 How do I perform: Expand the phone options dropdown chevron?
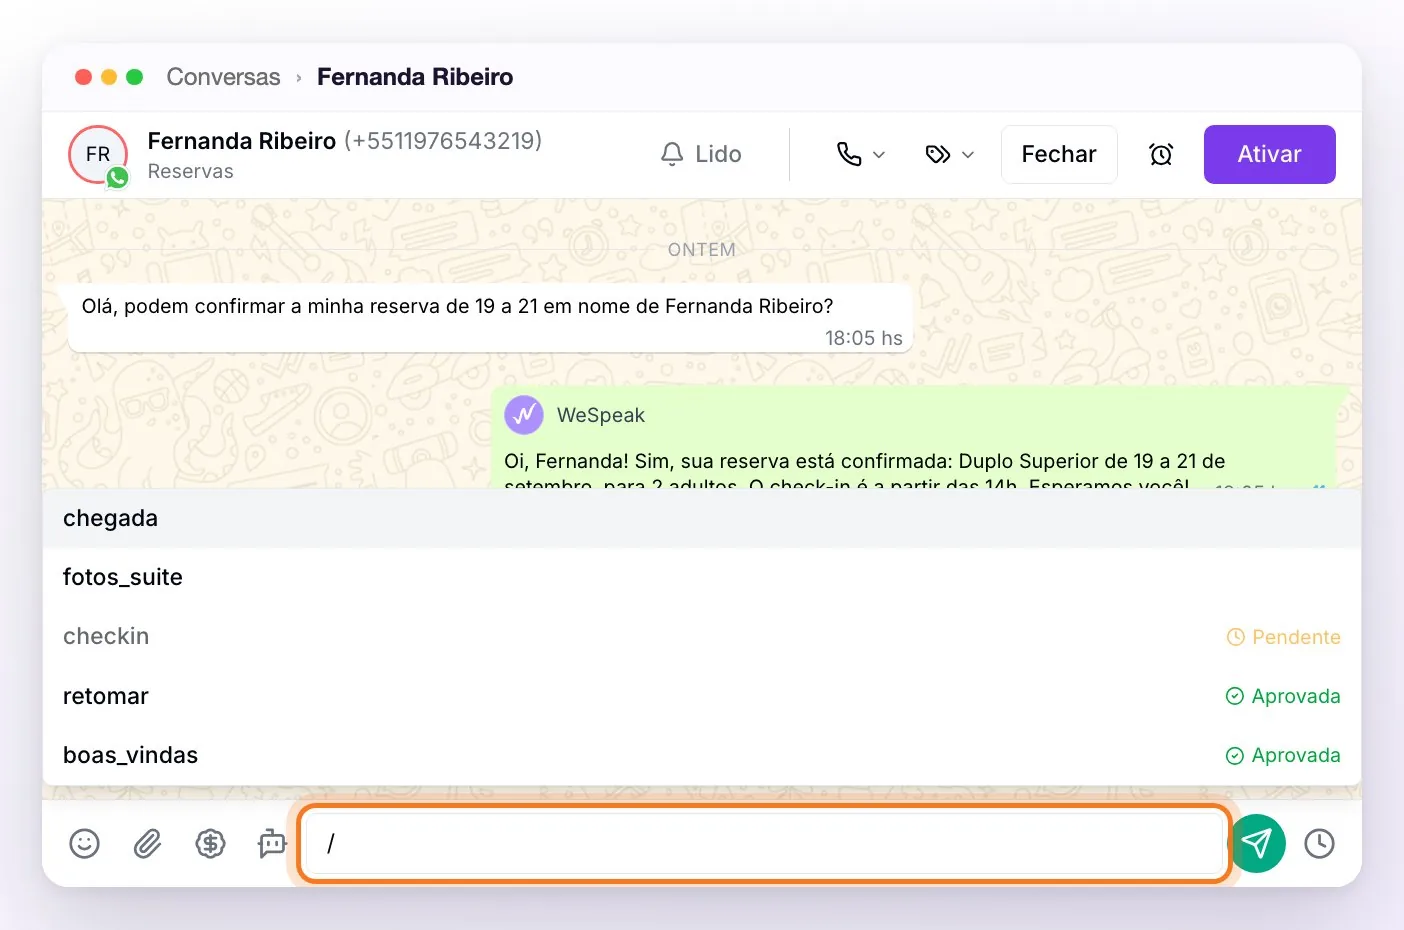coord(879,155)
